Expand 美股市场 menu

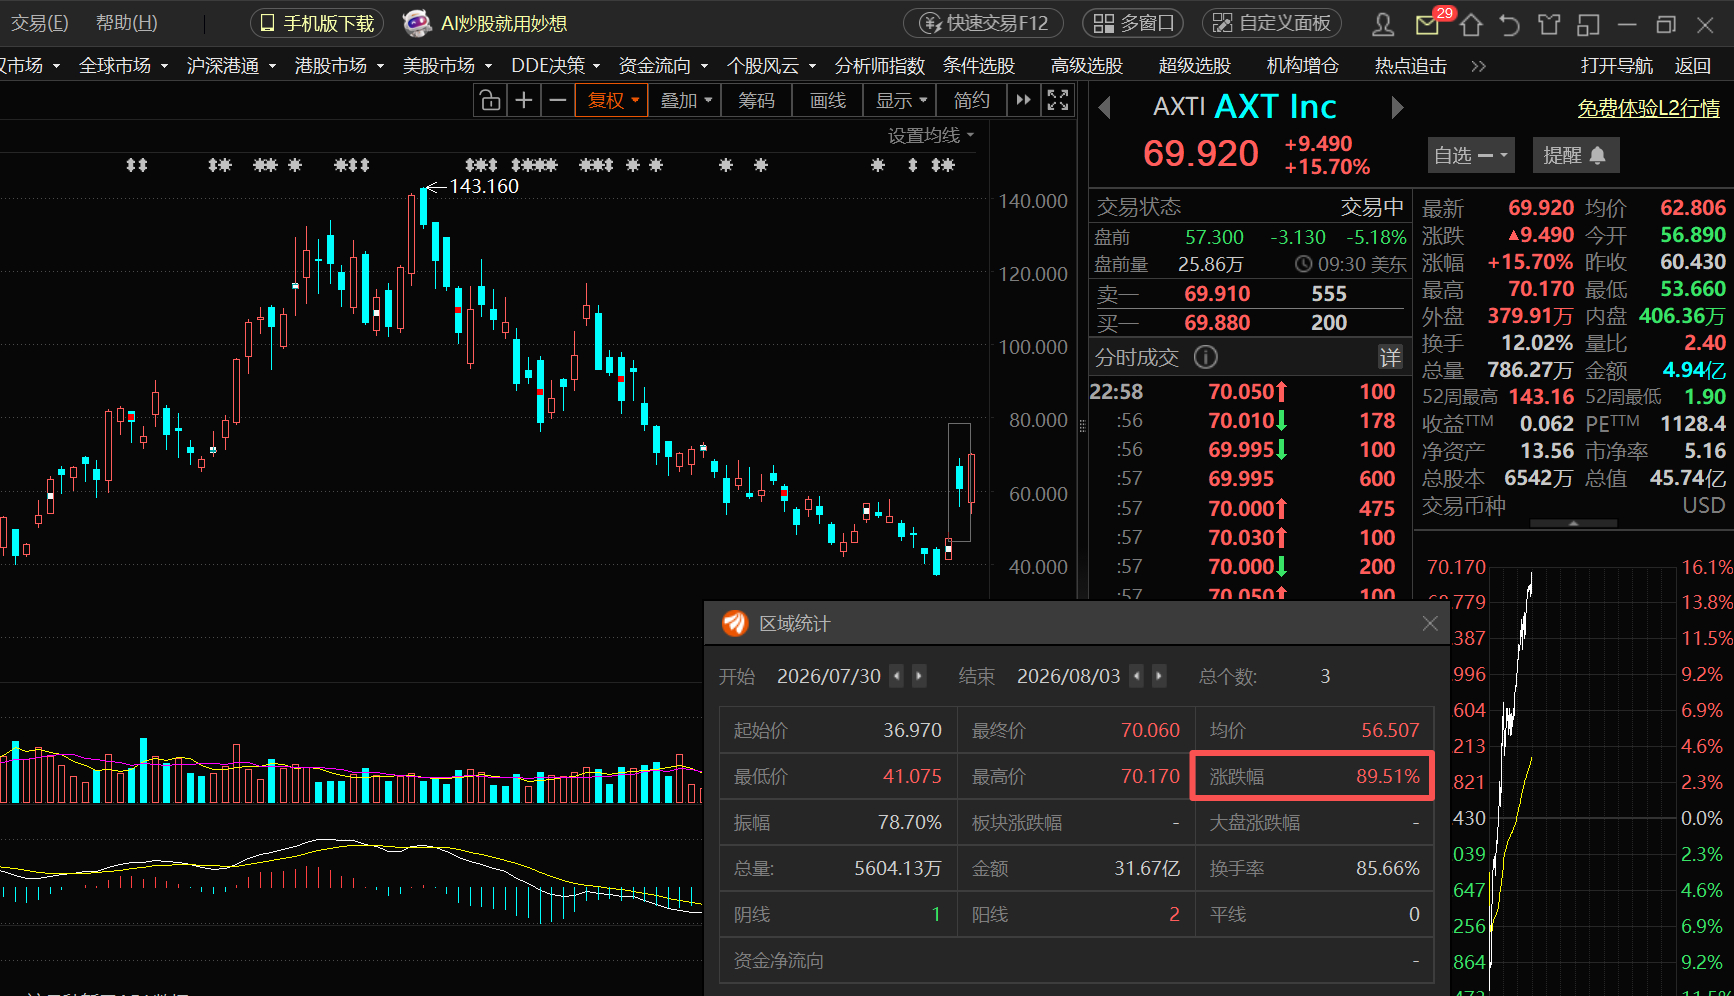(x=447, y=66)
